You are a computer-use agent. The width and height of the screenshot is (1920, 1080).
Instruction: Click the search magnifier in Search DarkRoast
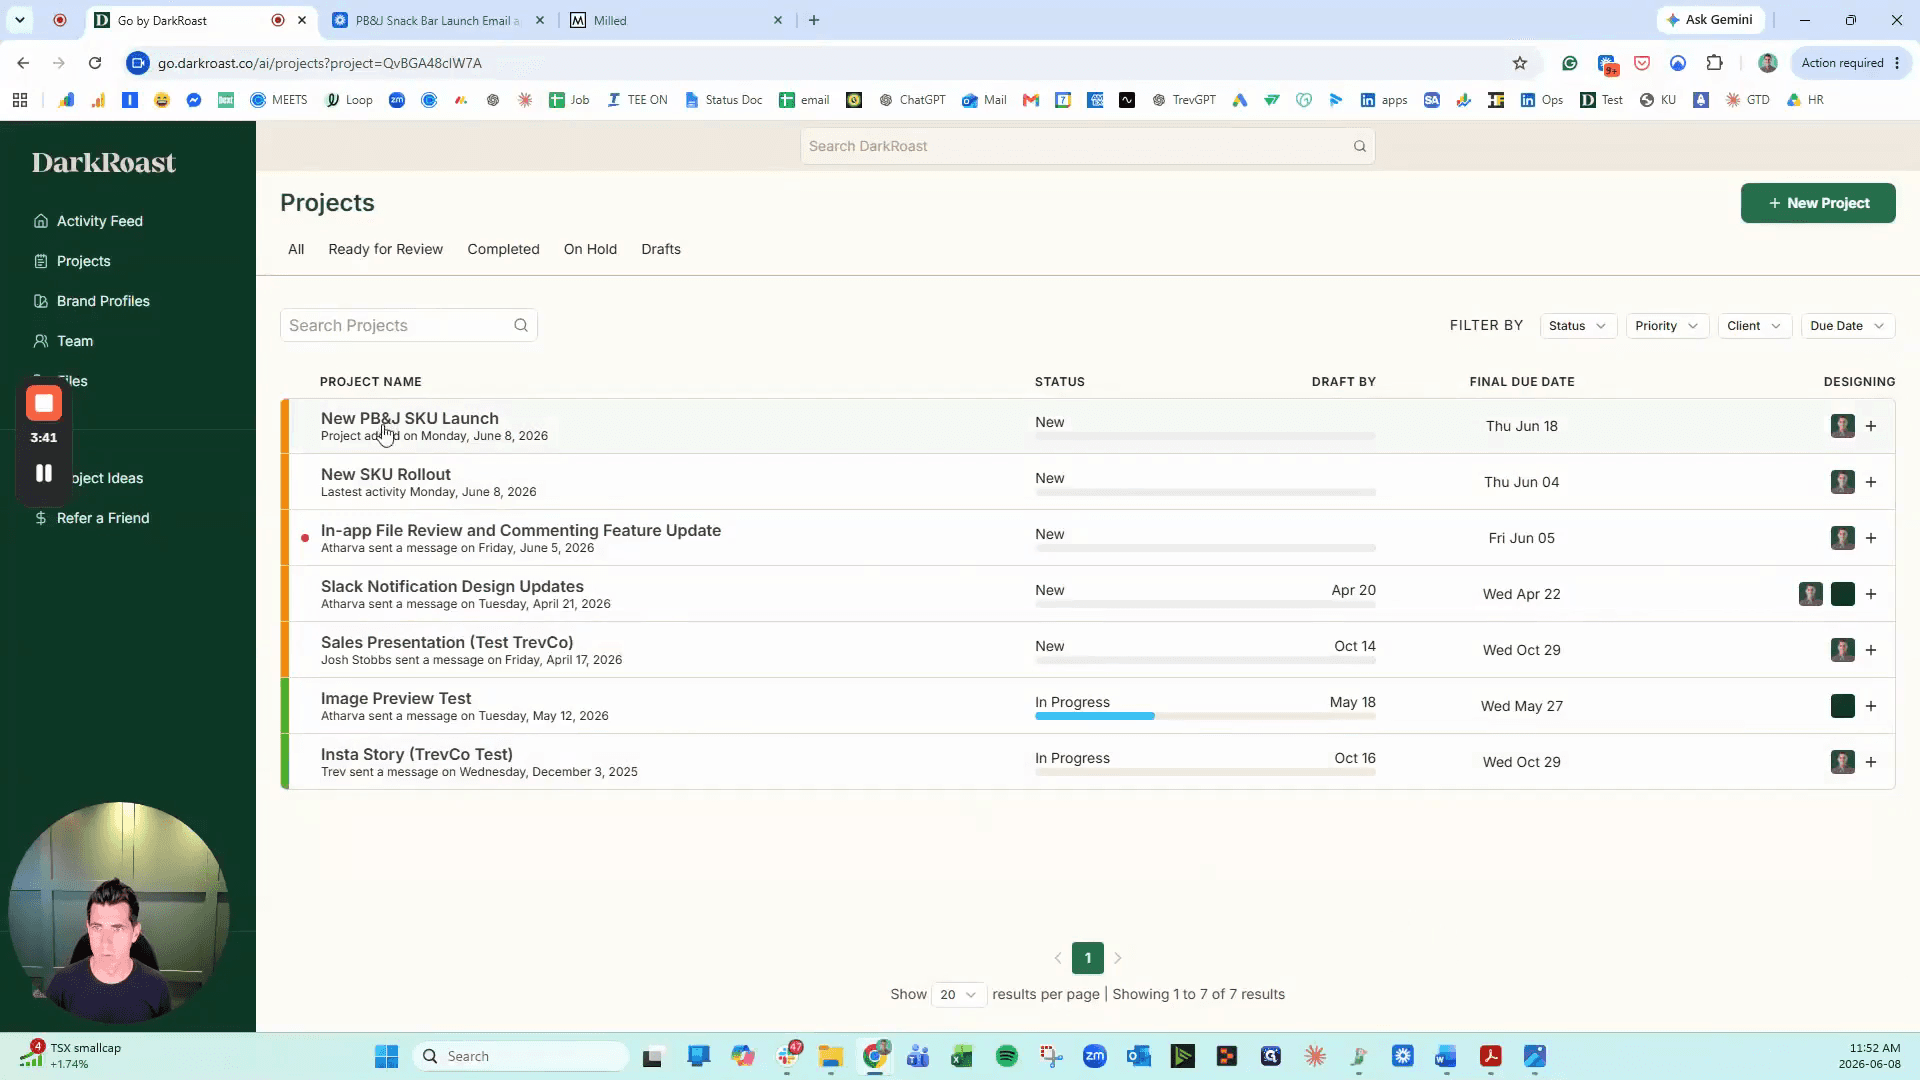[1360, 146]
